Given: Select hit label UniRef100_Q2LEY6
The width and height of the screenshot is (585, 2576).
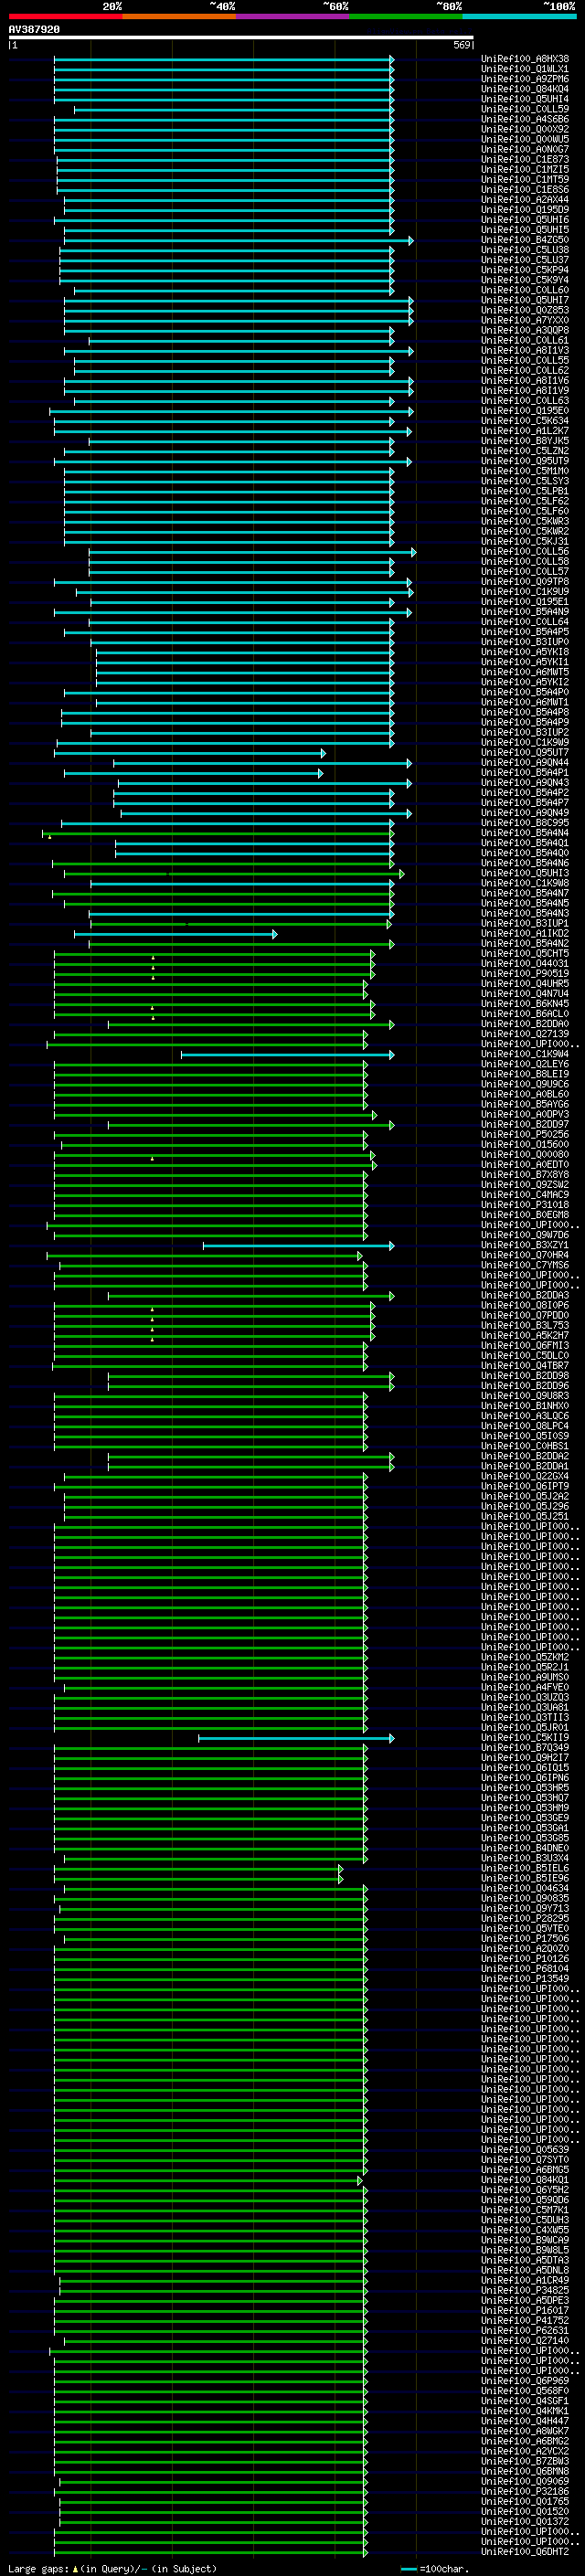Looking at the screenshot, I should 525,1064.
